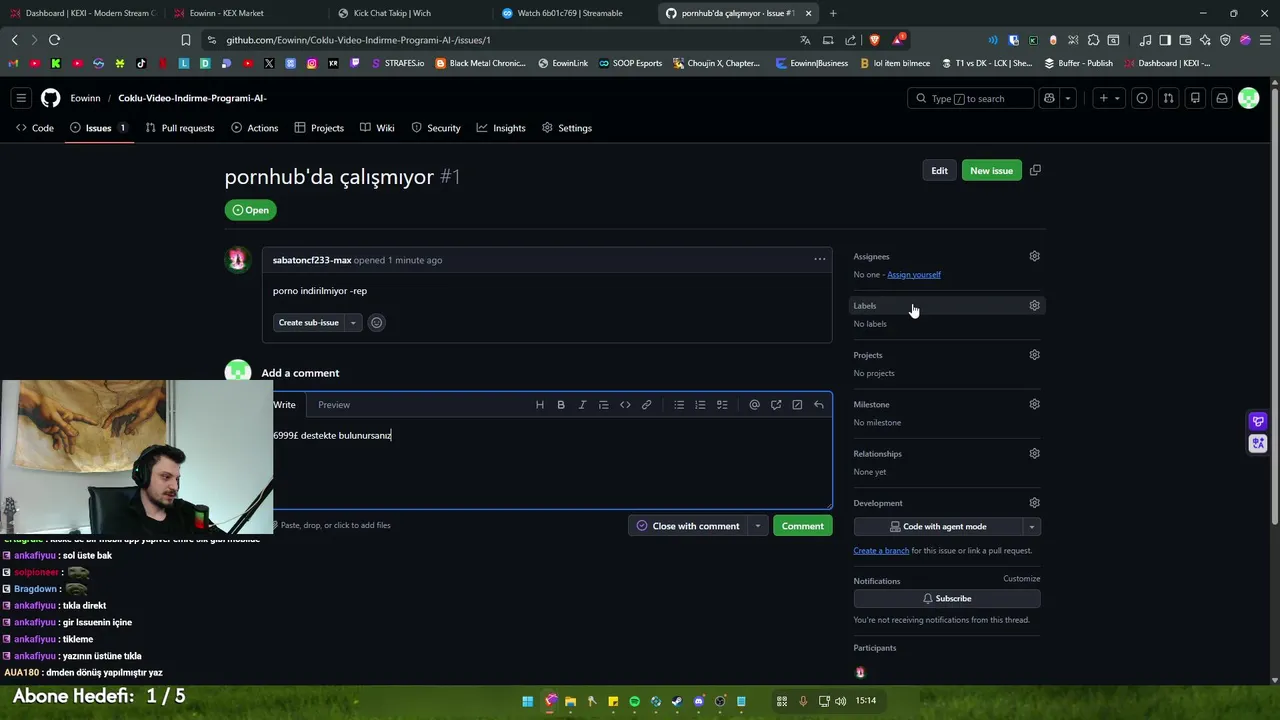Apply italic formatting in comment editor
The height and width of the screenshot is (720, 1280).
pos(582,405)
